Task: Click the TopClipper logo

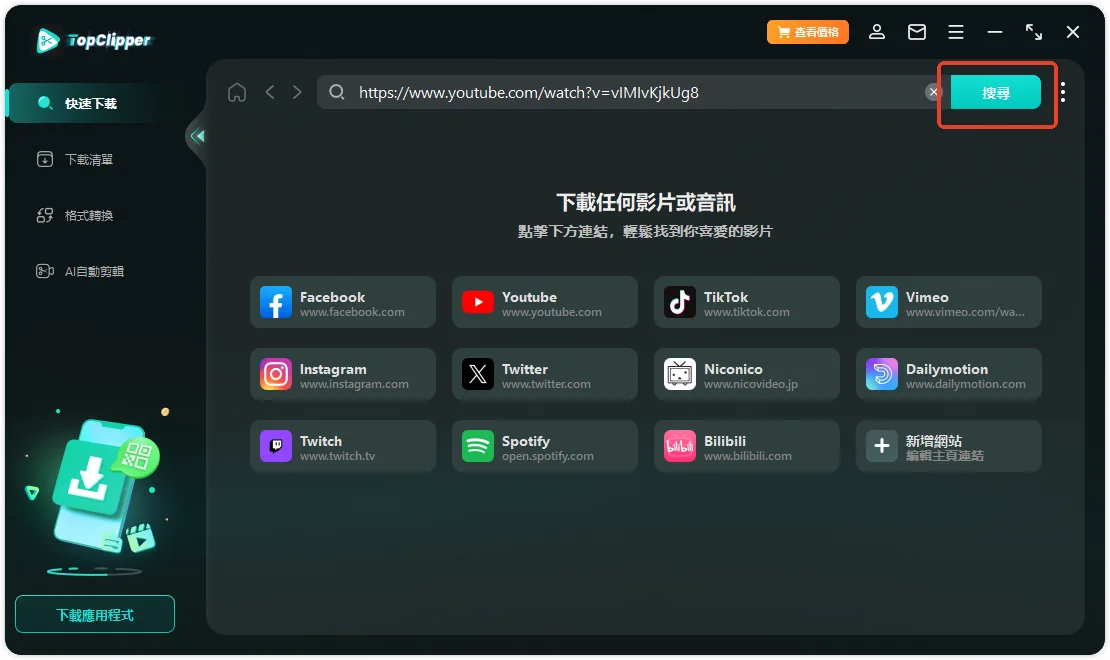Action: [93, 40]
